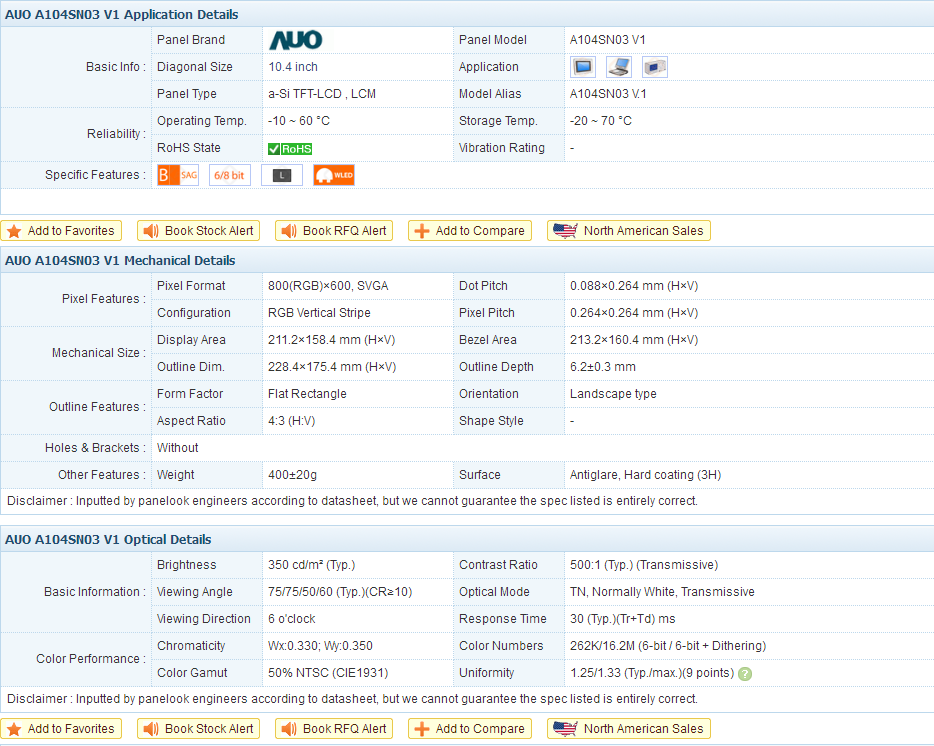Viewport: 934px width, 746px height.
Task: Click the a-Si TFT-LCD , LCM panel type
Action: pos(322,94)
